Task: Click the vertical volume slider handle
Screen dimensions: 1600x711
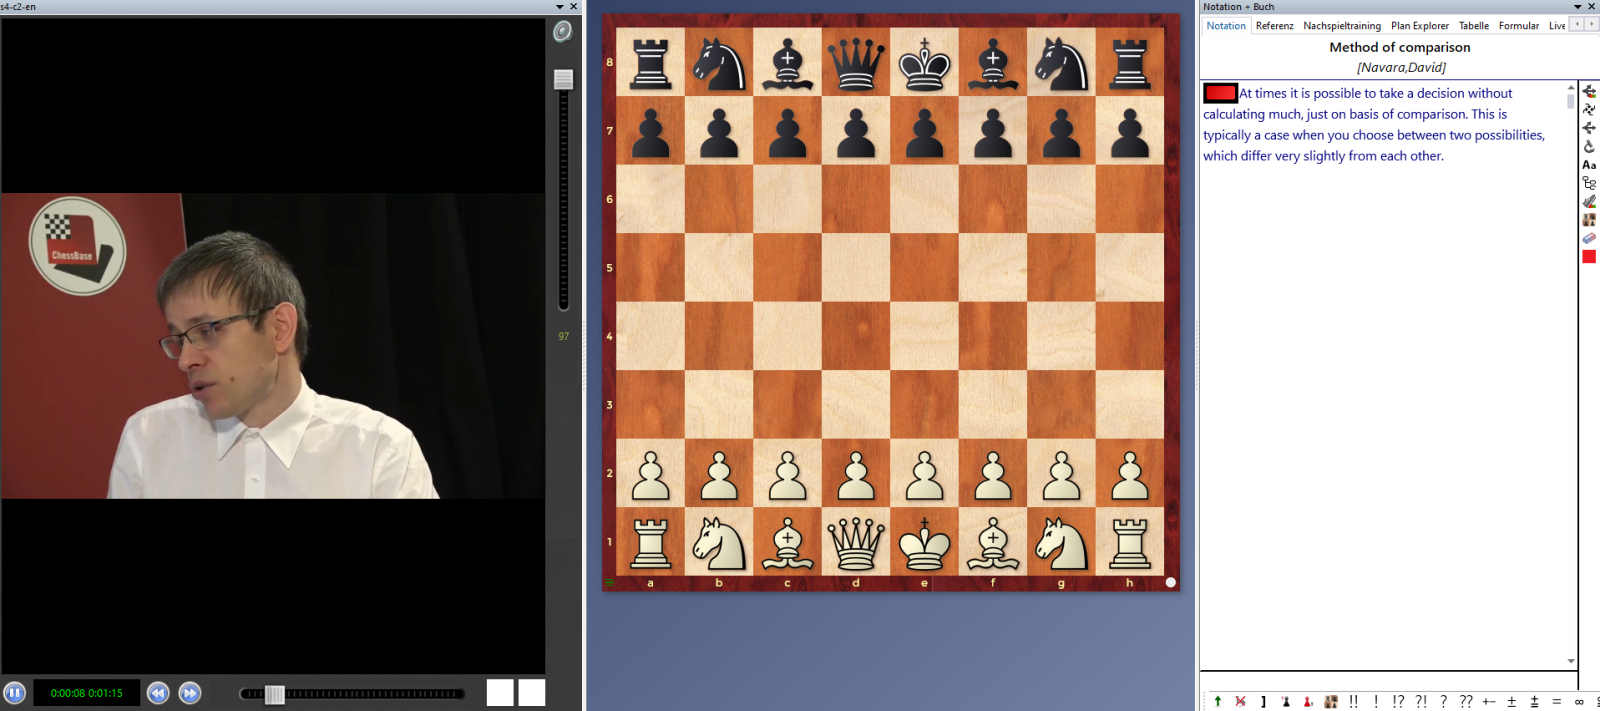Action: [563, 79]
